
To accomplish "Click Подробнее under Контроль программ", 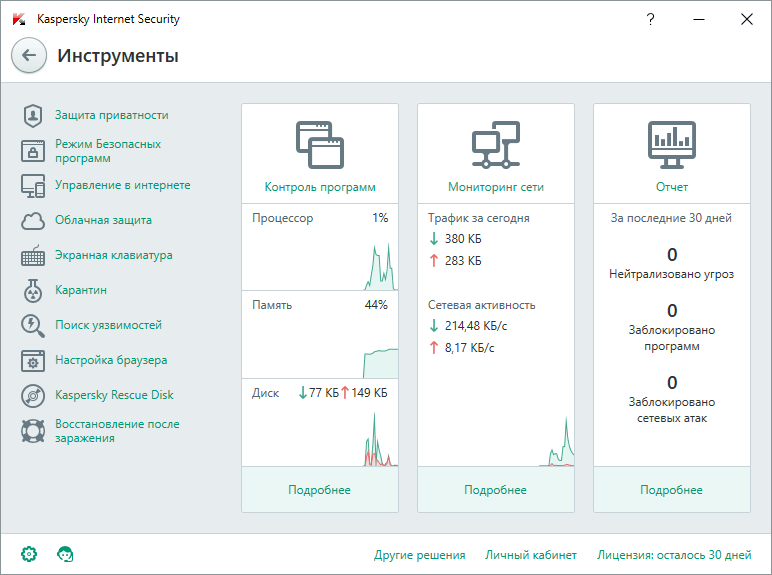I will 320,490.
